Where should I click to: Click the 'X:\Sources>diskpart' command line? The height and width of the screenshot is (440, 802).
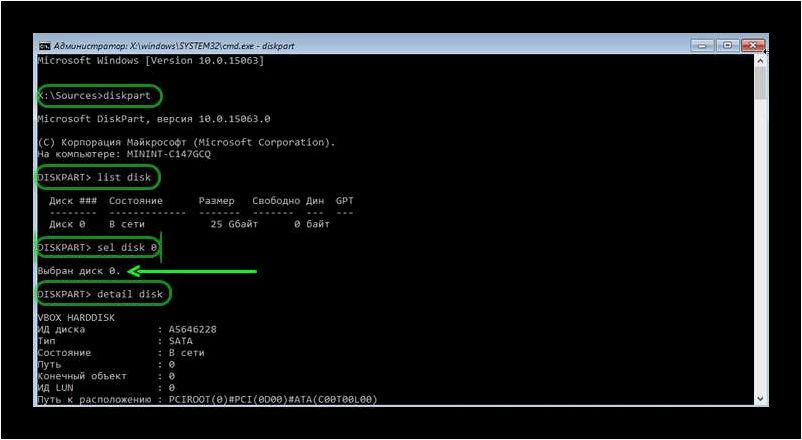pos(94,96)
